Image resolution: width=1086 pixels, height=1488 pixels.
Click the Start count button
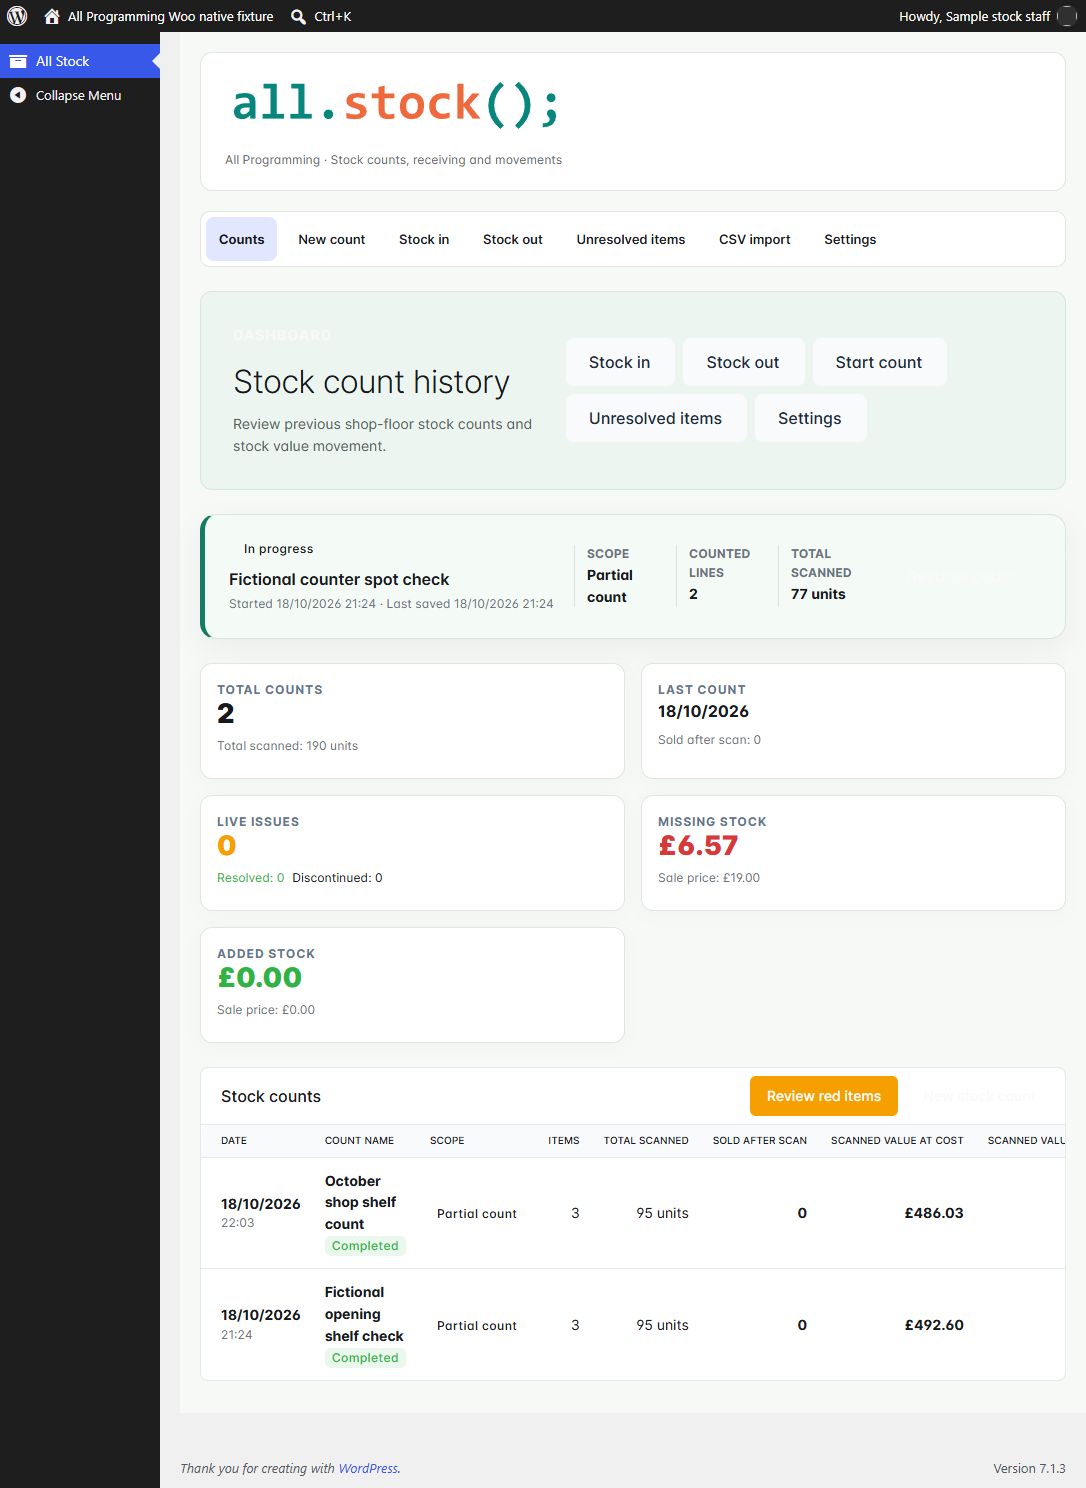[879, 362]
